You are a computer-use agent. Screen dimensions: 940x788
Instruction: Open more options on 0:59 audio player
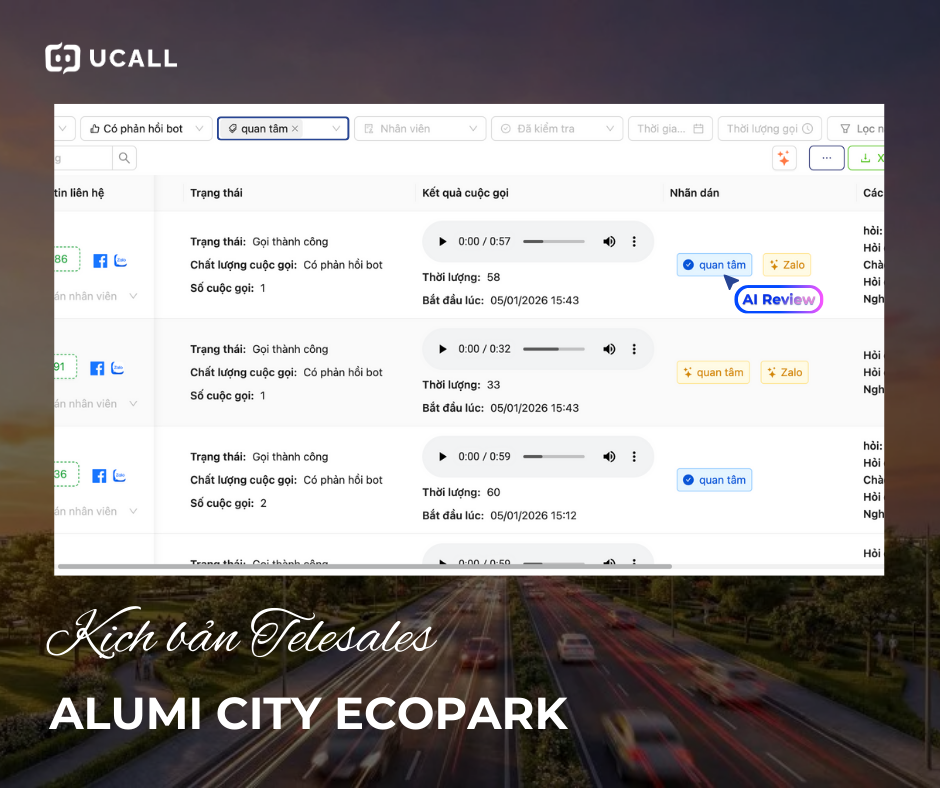[633, 457]
